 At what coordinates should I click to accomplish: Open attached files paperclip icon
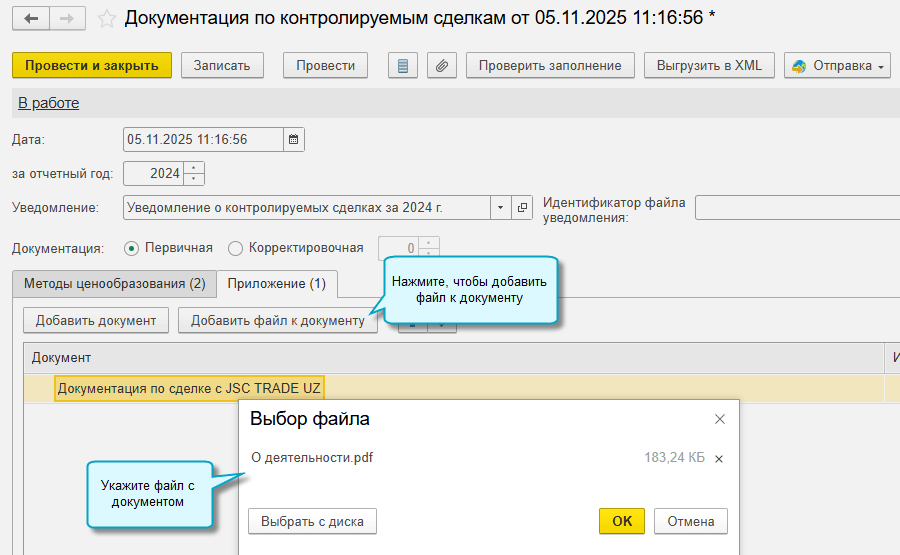tap(441, 66)
